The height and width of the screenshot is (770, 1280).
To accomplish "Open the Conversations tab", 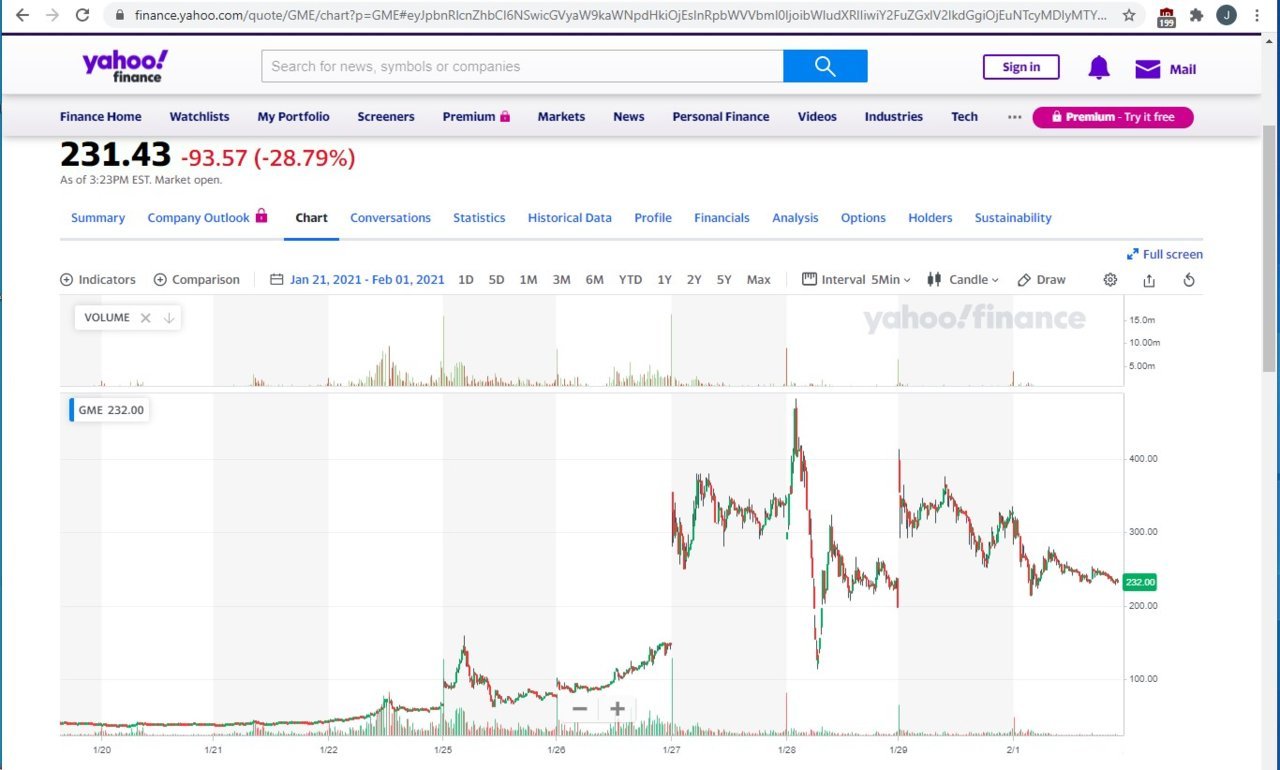I will pyautogui.click(x=390, y=218).
